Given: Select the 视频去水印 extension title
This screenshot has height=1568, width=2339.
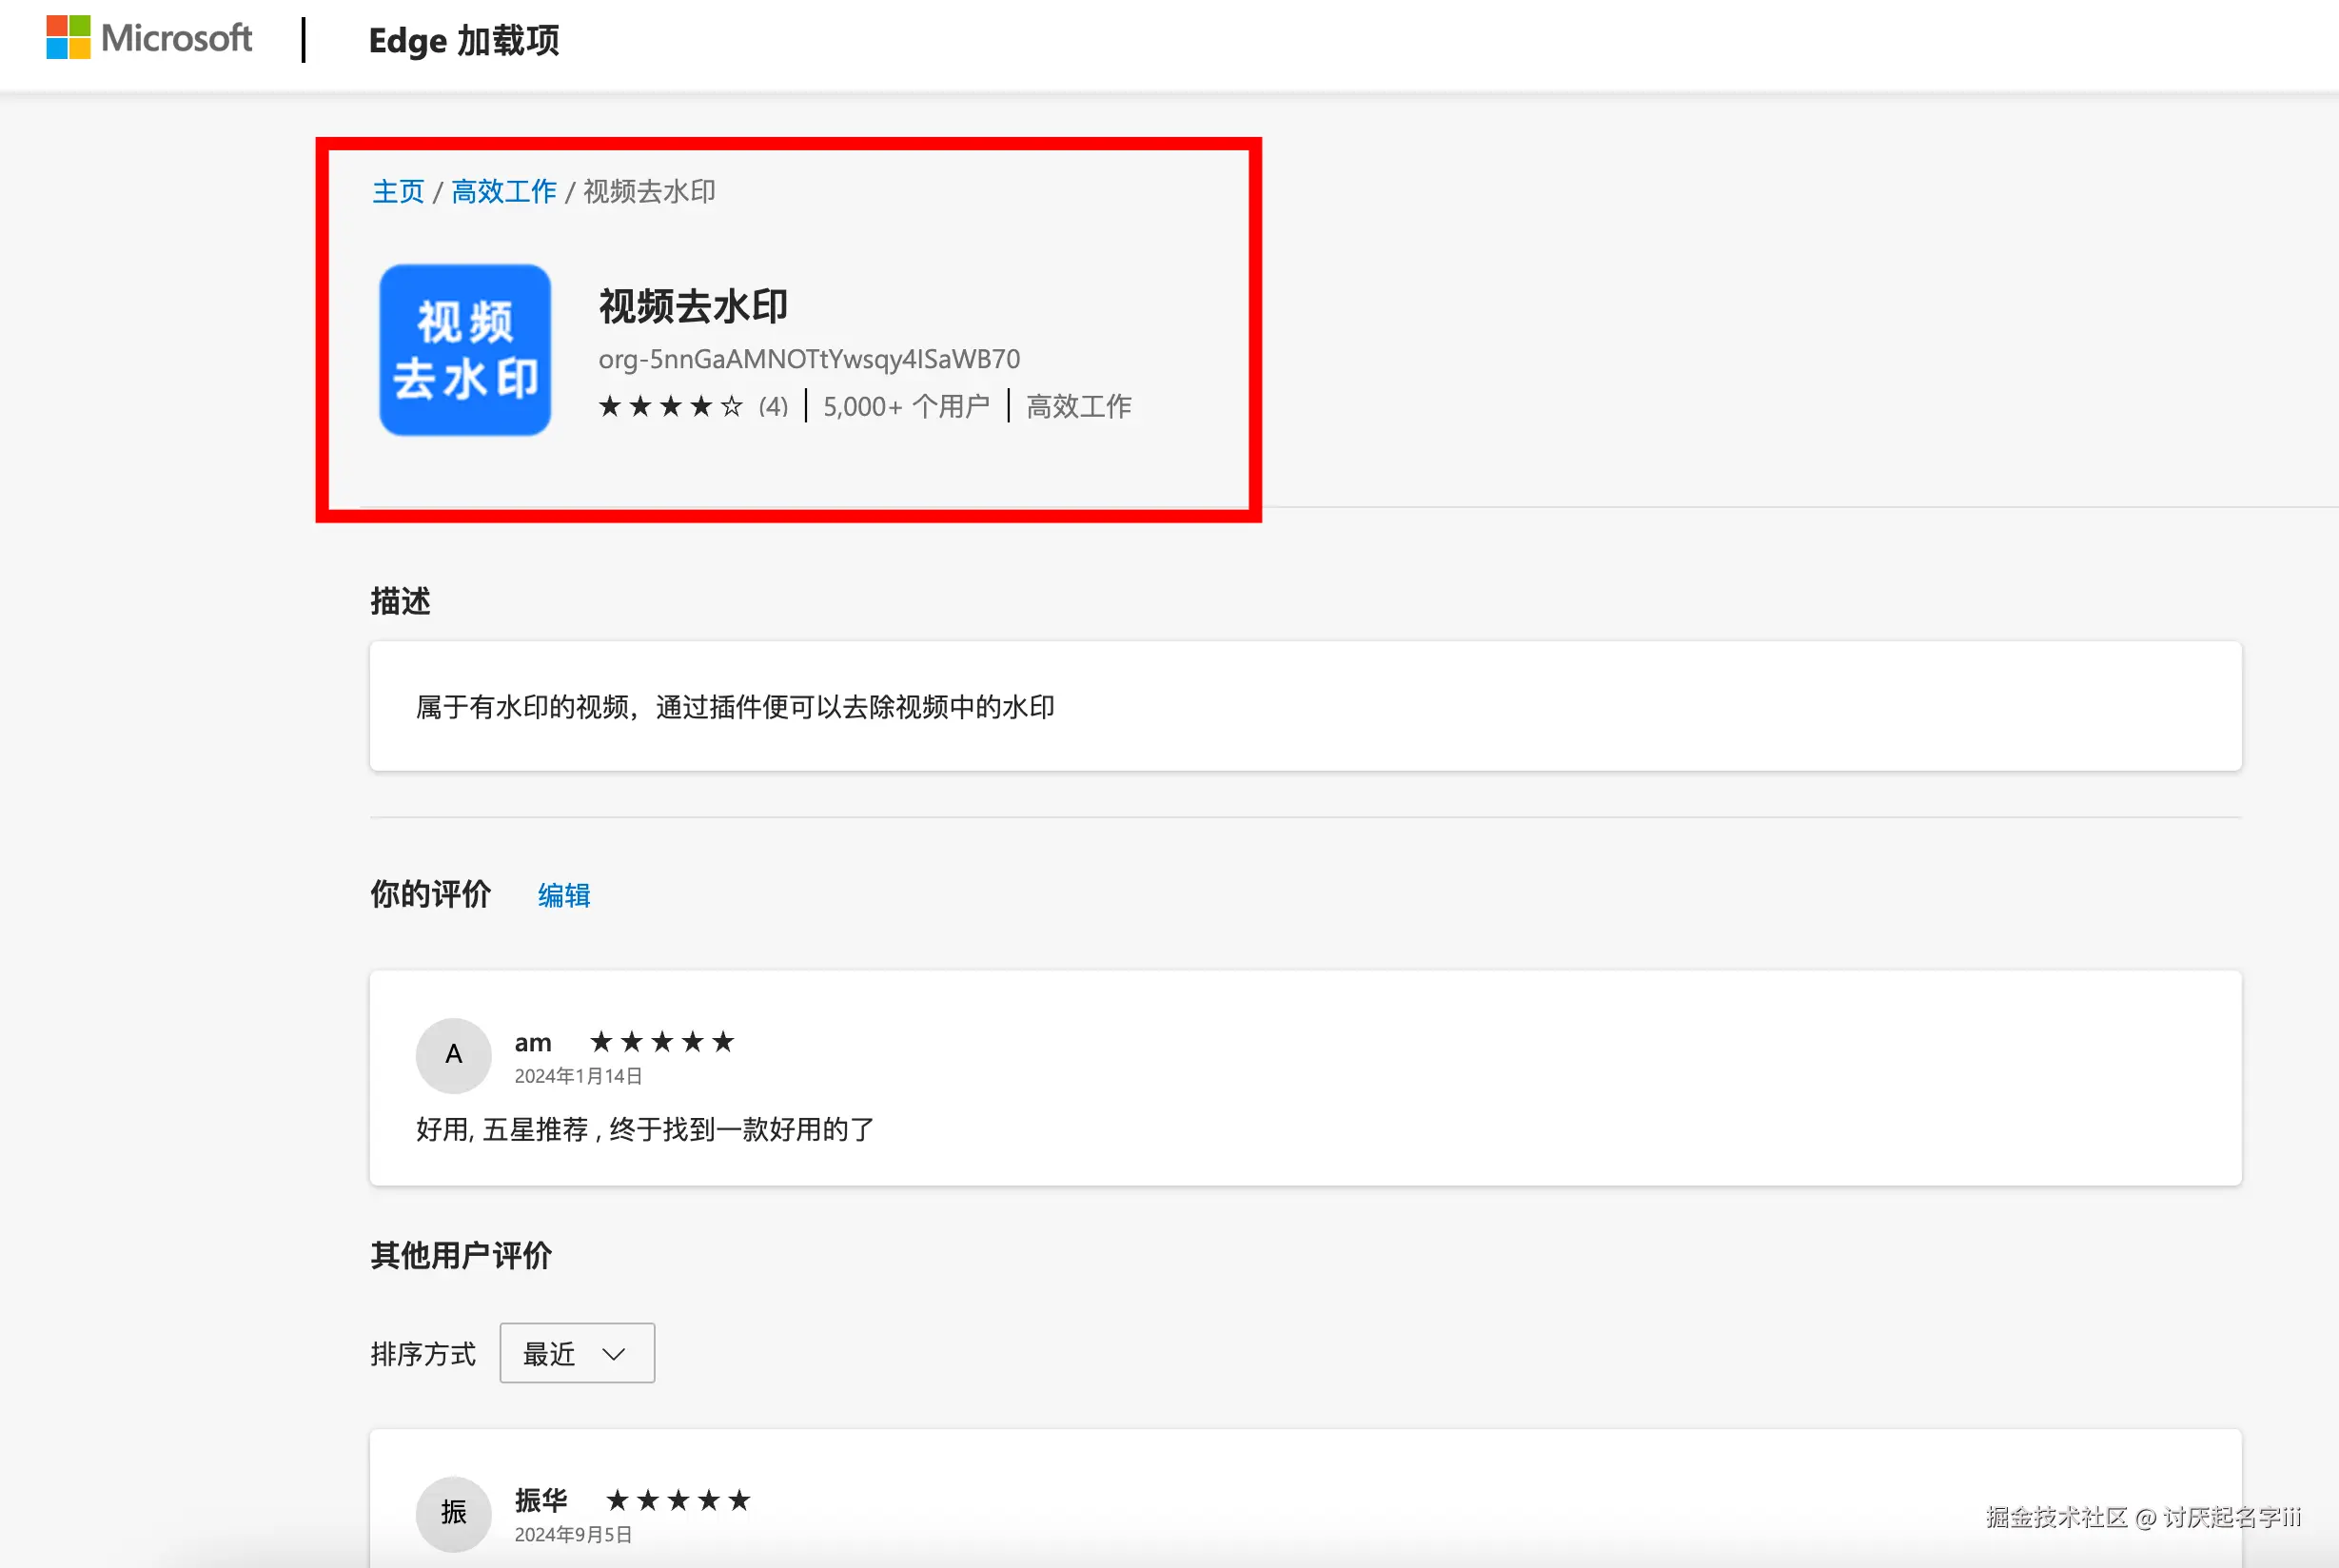Looking at the screenshot, I should [x=694, y=306].
